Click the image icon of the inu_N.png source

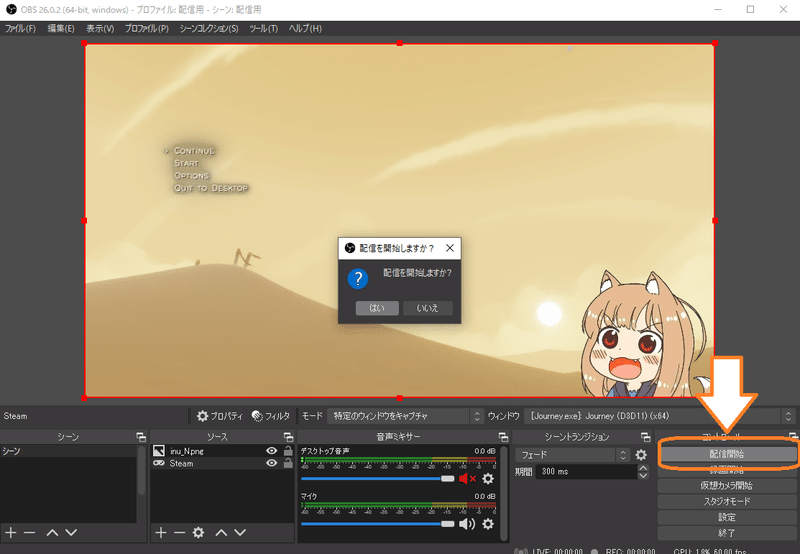tap(159, 451)
